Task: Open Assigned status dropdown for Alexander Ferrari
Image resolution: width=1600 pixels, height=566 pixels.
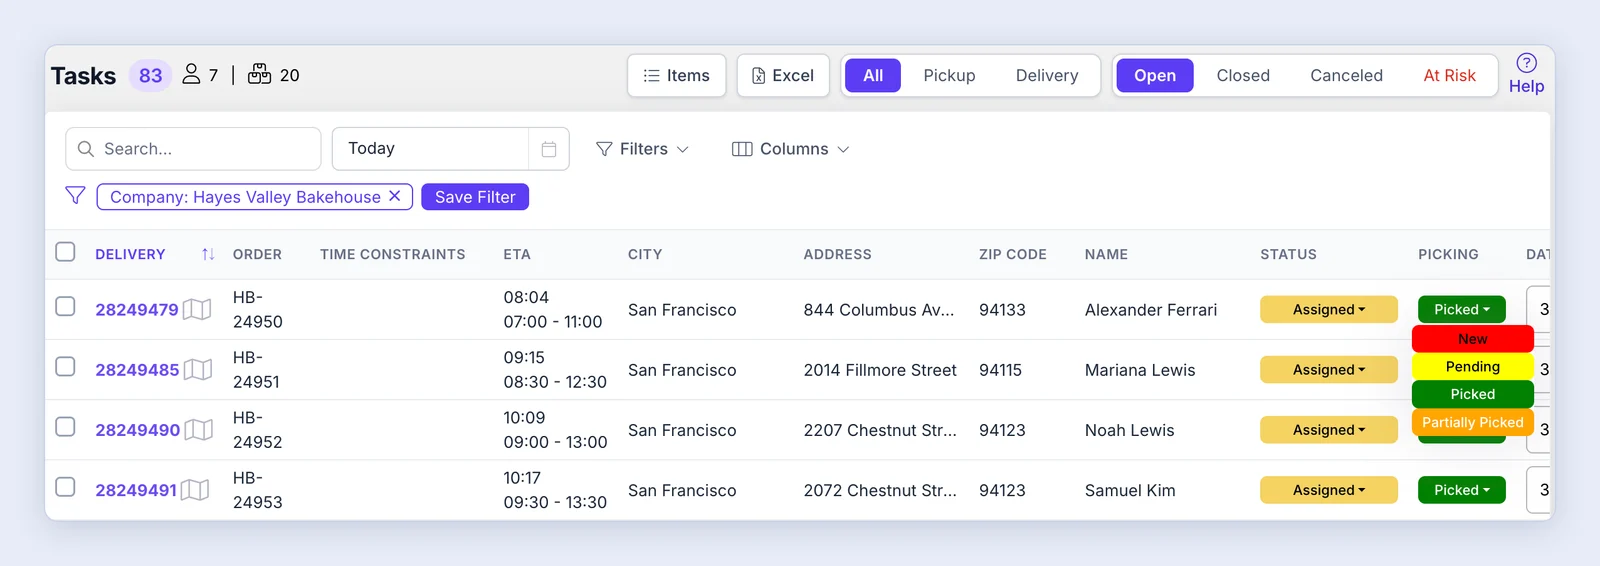Action: tap(1328, 310)
